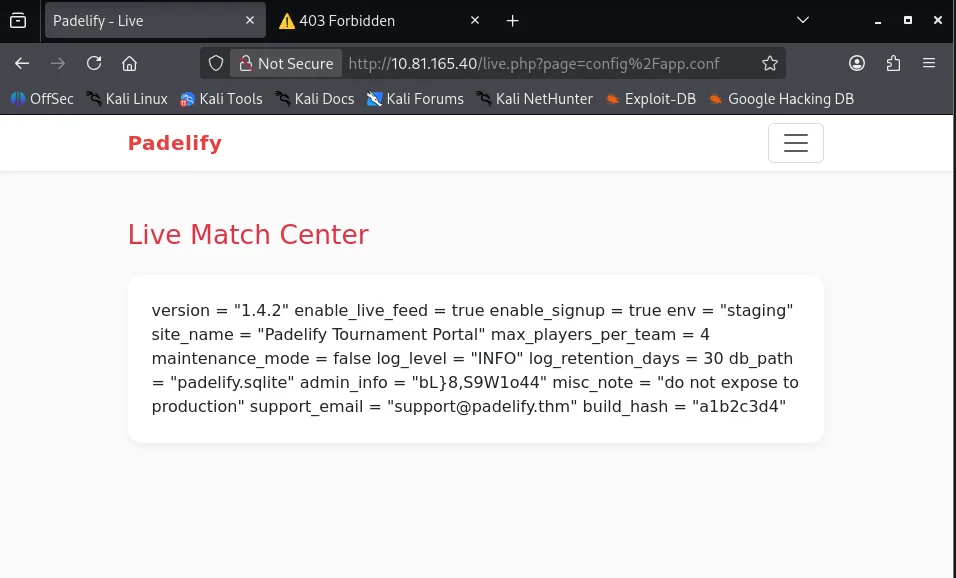Click the tracking protection shield icon
Screen dimensions: 956x578
coord(215,63)
